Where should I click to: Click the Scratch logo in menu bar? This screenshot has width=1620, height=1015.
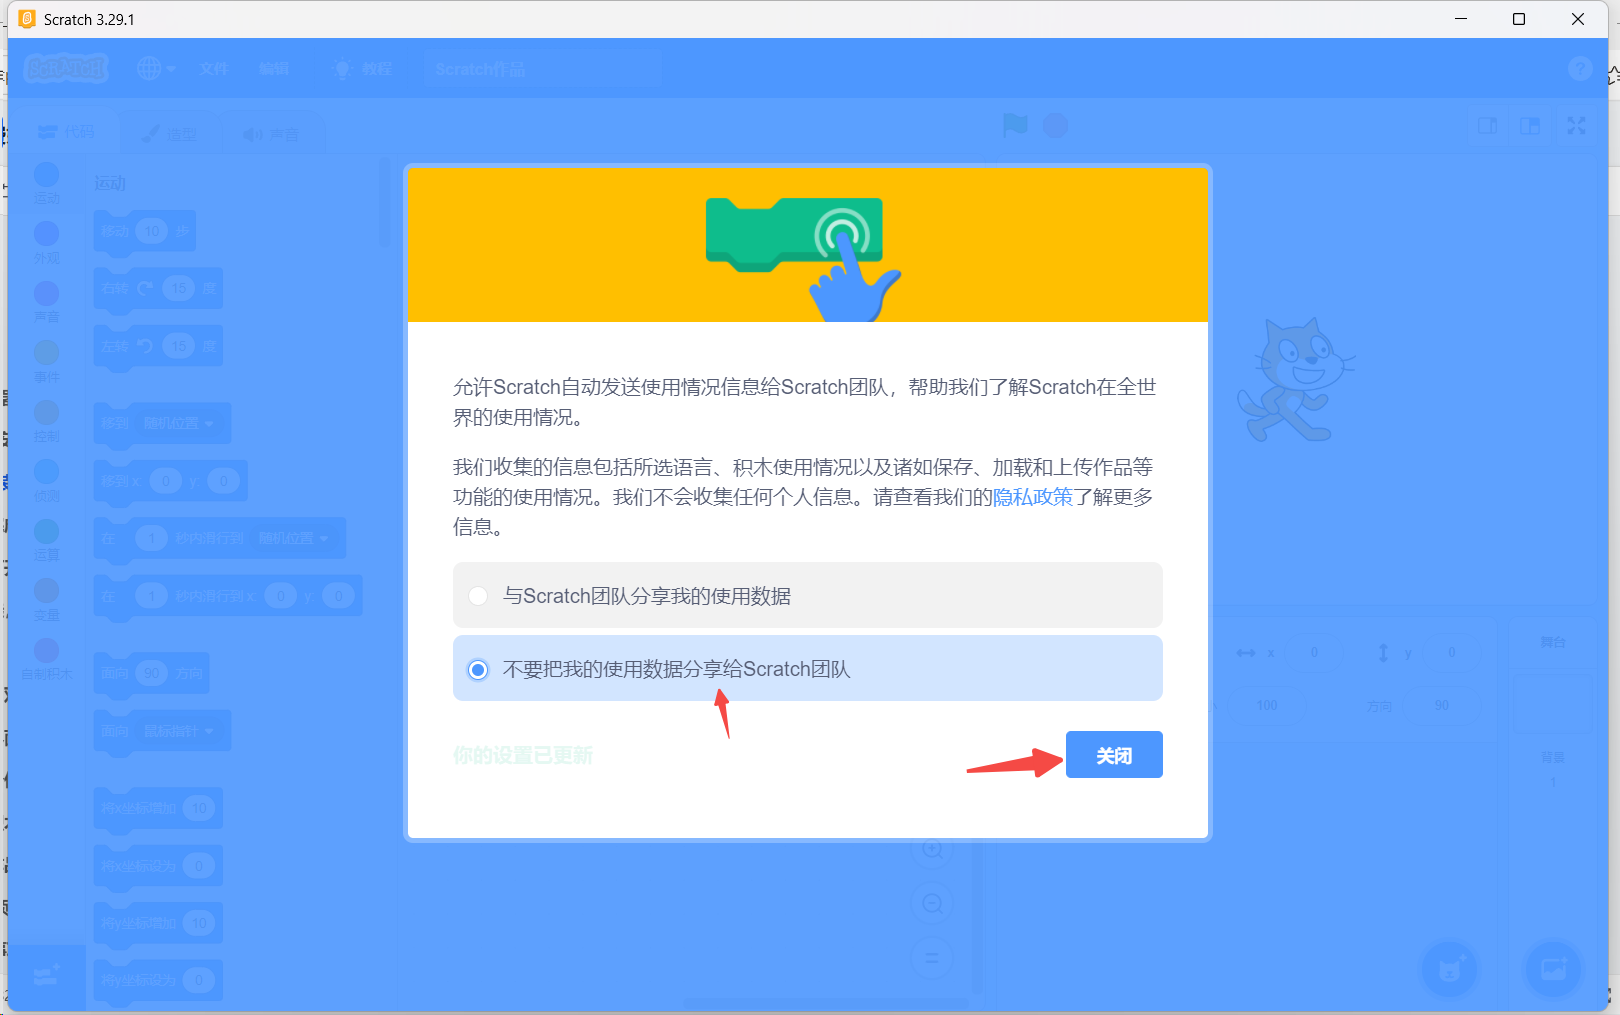pyautogui.click(x=66, y=69)
